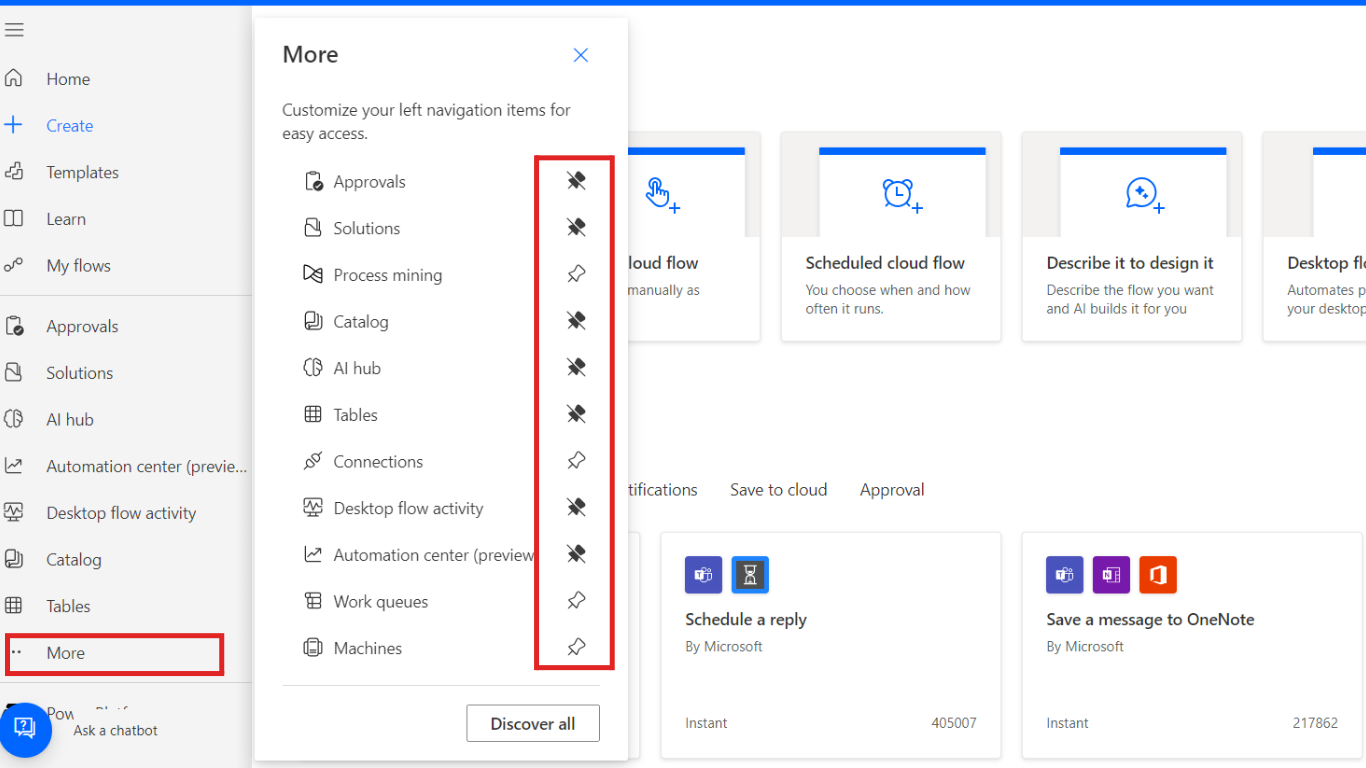Pin Process mining to left navigation
Image resolution: width=1366 pixels, height=768 pixels.
(x=576, y=274)
